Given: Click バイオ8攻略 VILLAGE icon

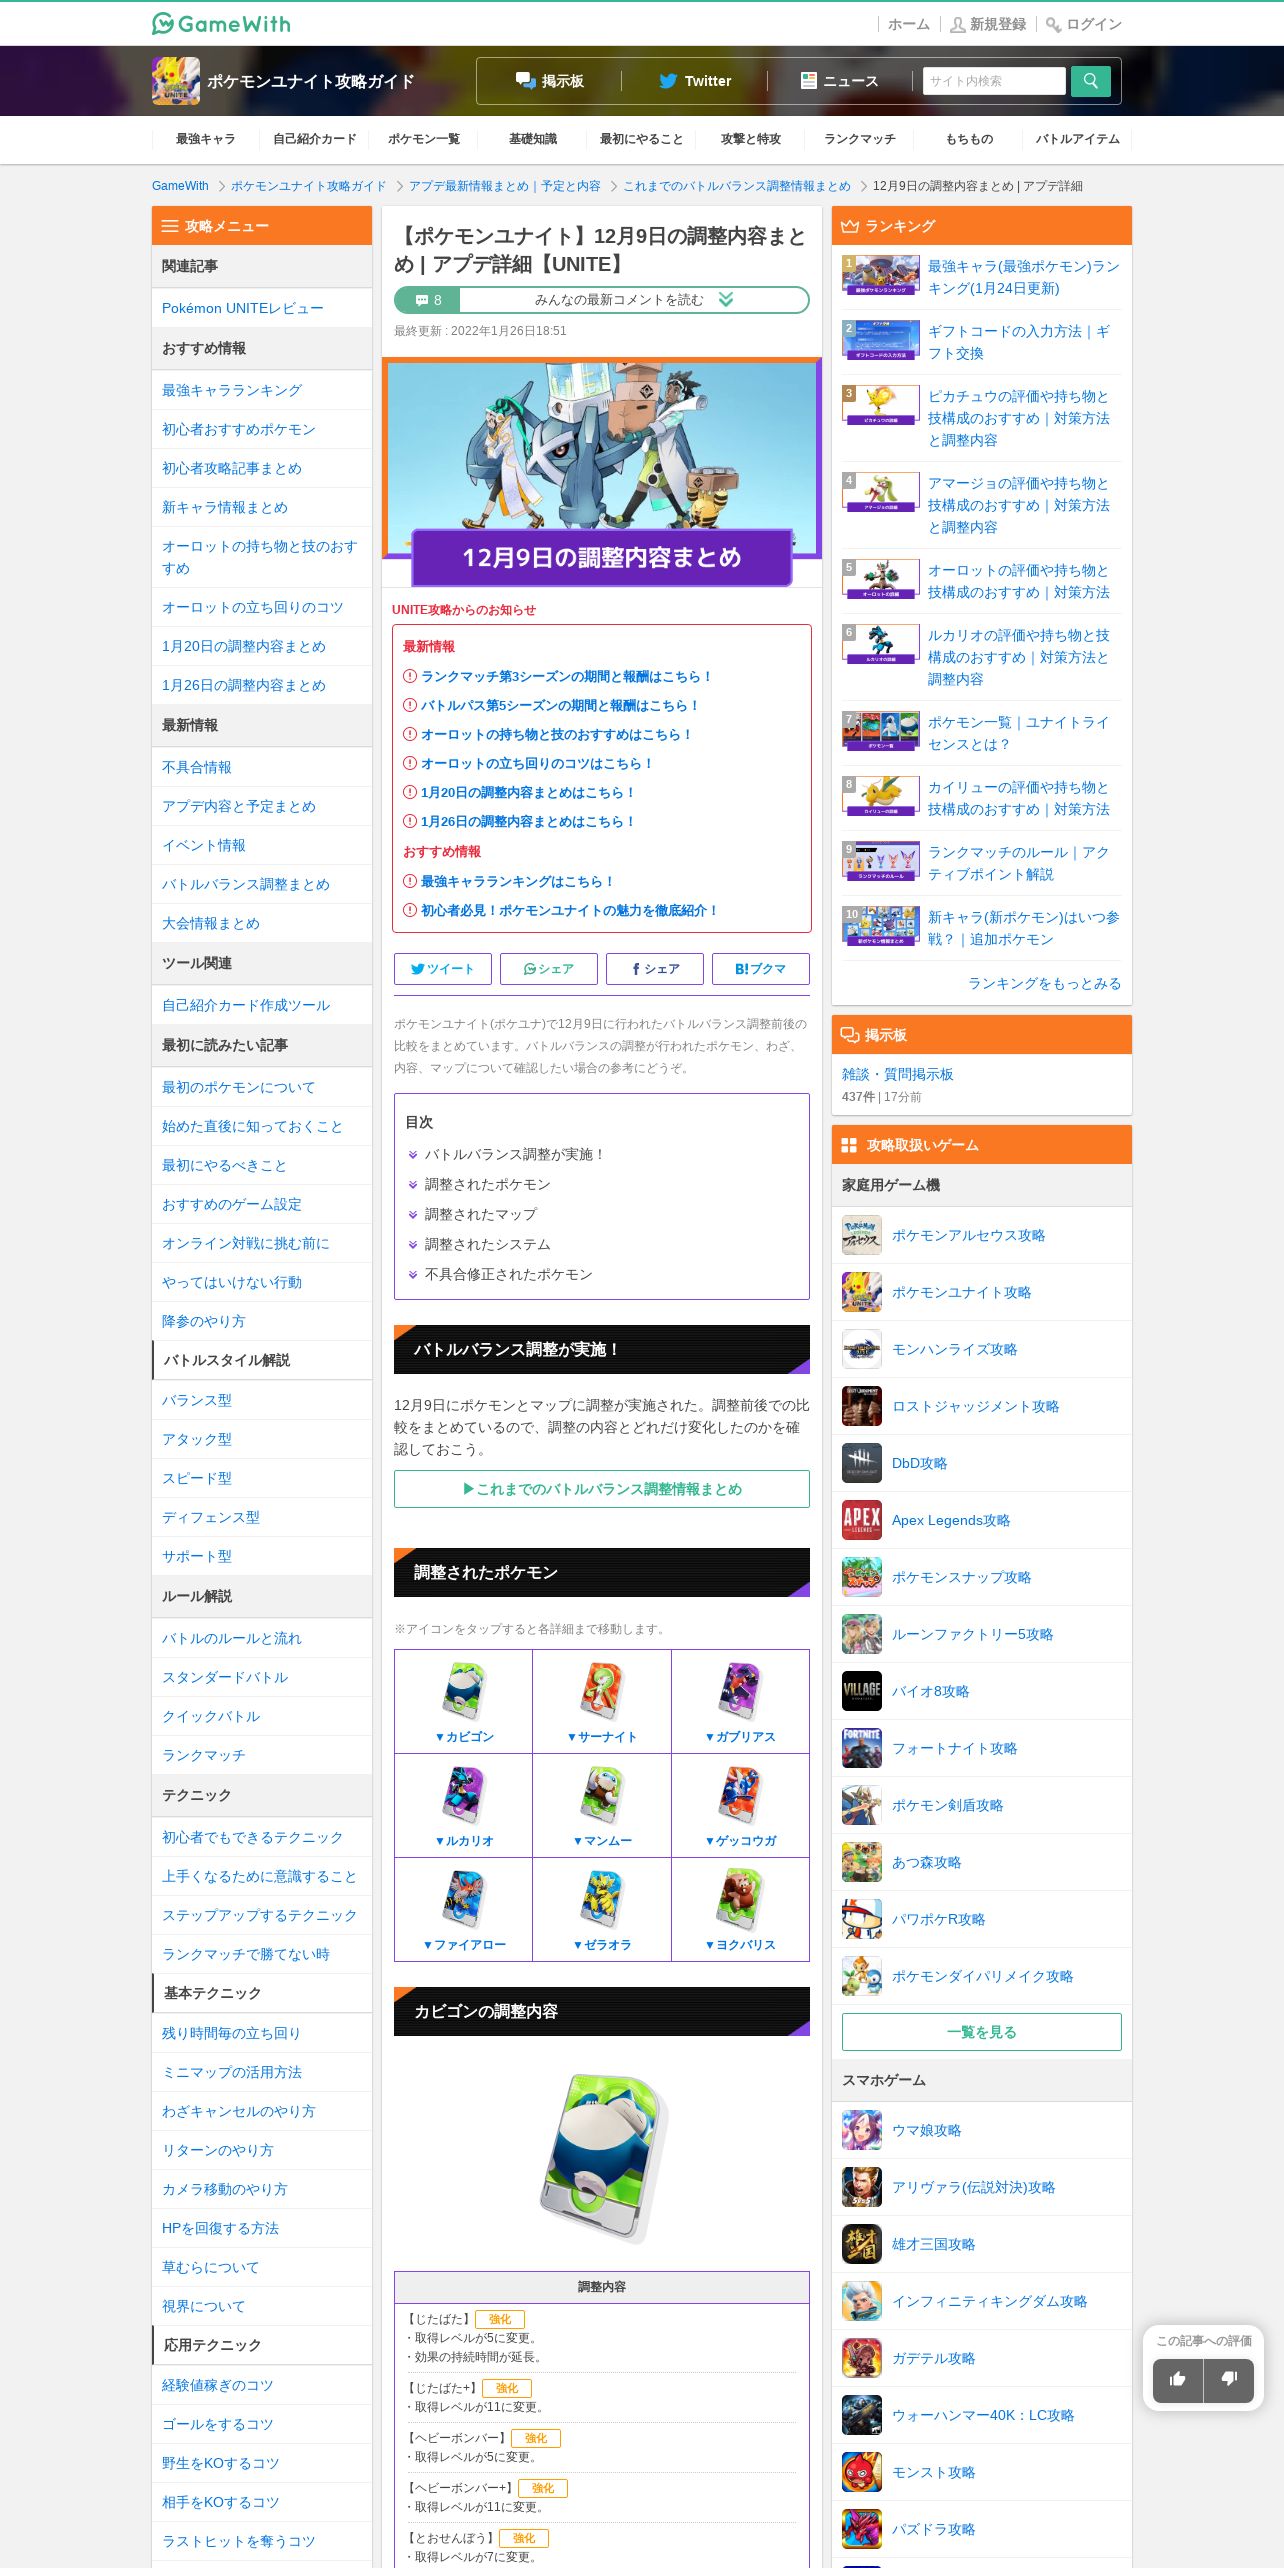Looking at the screenshot, I should pyautogui.click(x=862, y=1691).
